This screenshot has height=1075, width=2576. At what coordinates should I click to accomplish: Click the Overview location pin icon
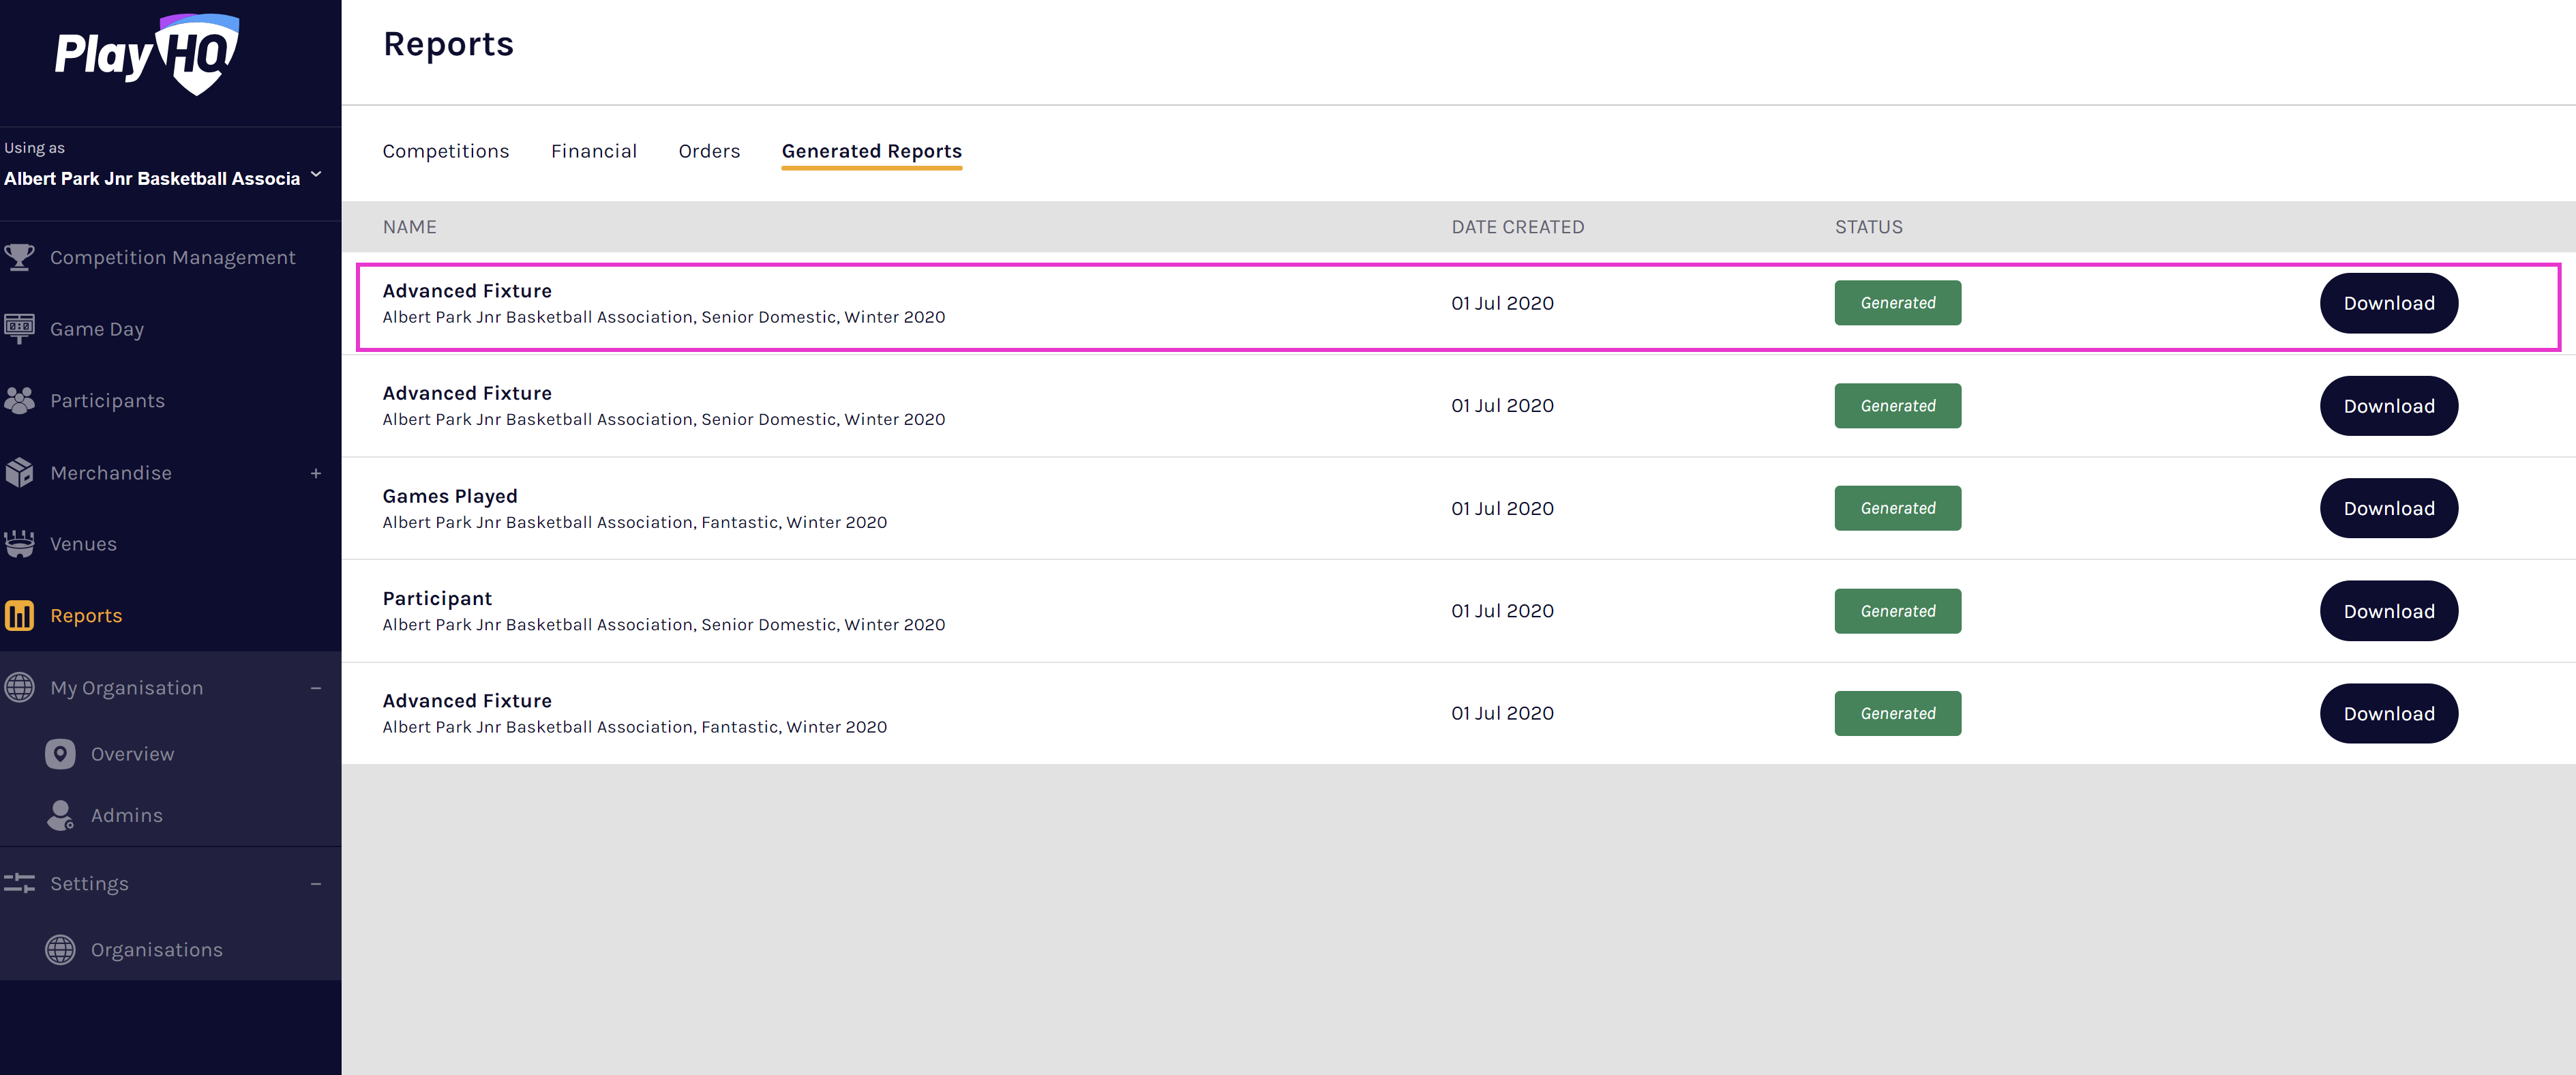(x=60, y=753)
